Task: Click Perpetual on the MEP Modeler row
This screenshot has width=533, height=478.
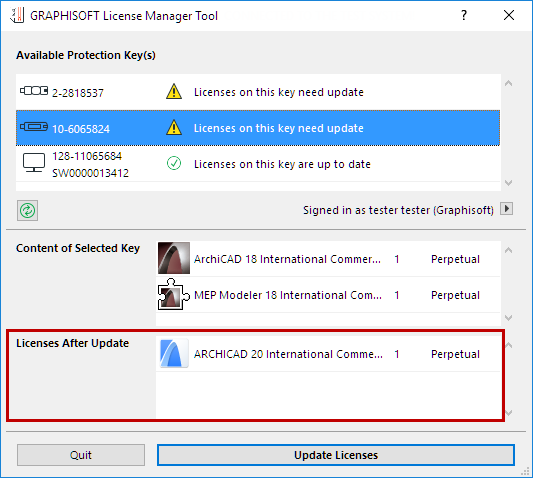Action: pyautogui.click(x=455, y=295)
